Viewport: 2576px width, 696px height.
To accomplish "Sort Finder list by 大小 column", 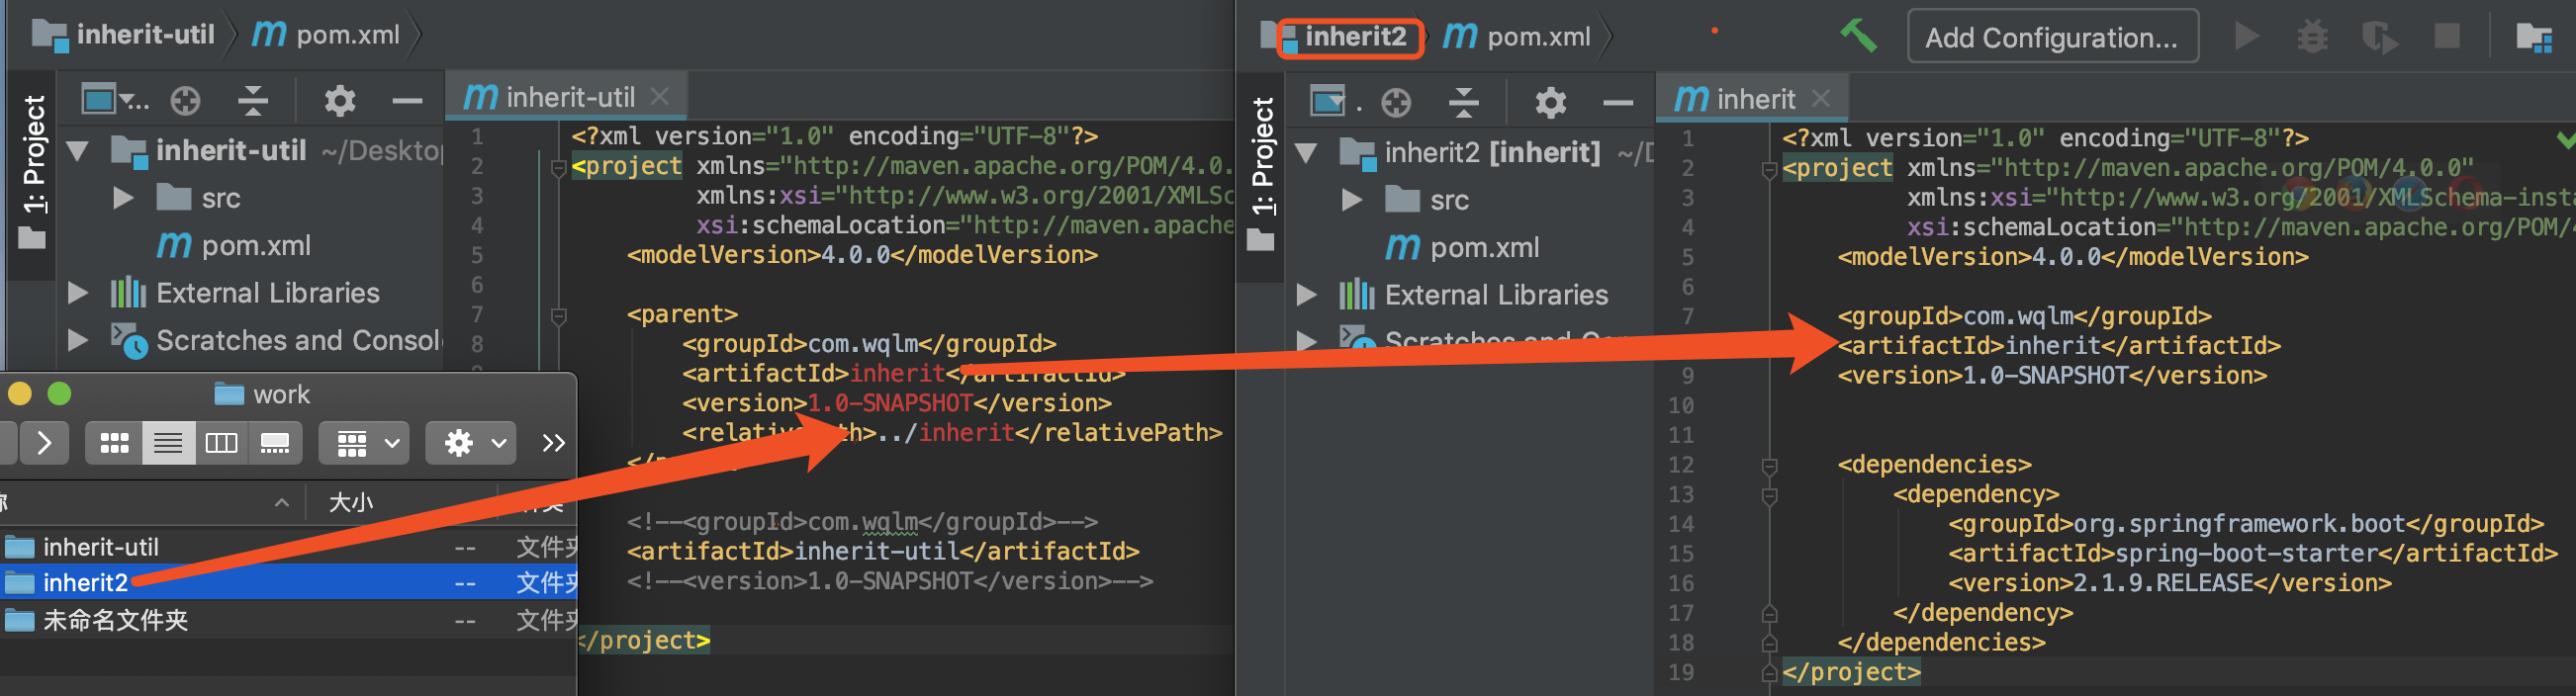I will point(350,502).
